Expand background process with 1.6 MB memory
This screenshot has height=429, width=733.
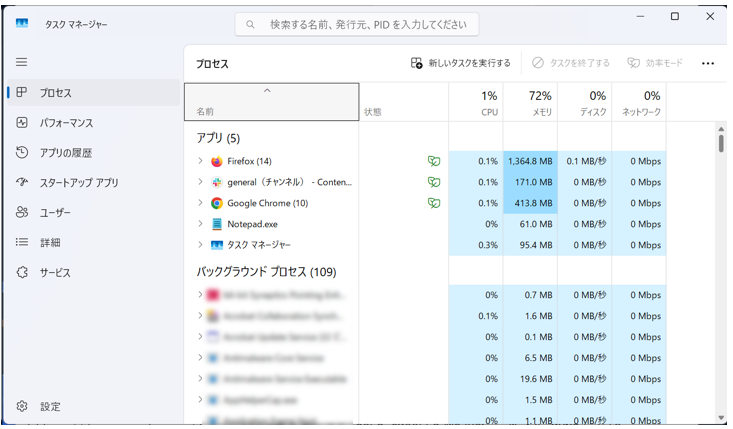coord(200,315)
